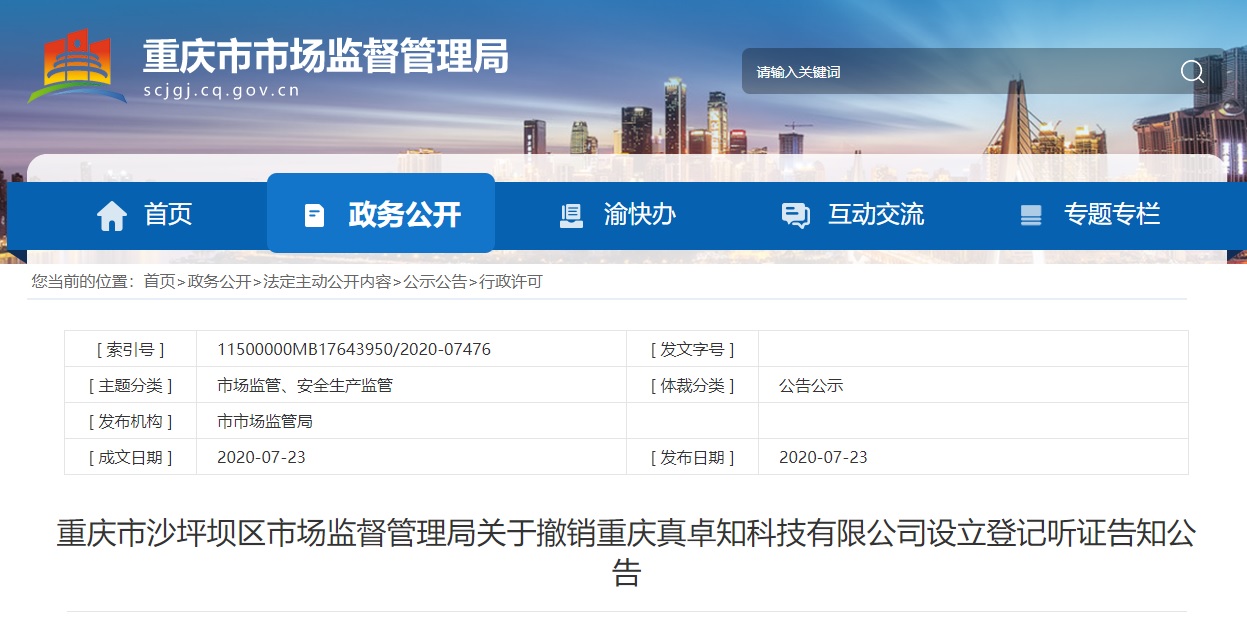Click the chat bubble icon beside 互动交流
Screen dimensions: 1247x619
[795, 215]
